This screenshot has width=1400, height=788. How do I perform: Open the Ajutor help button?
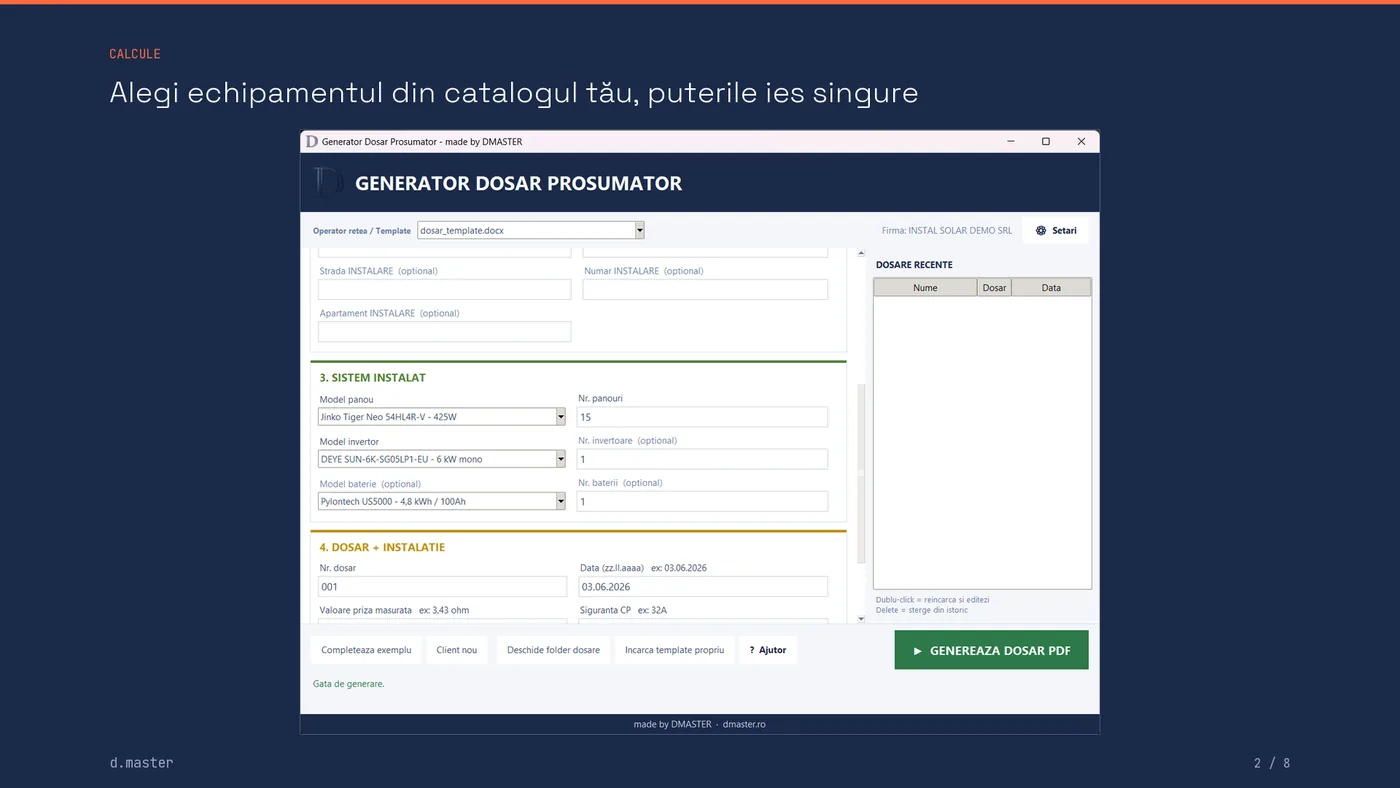coord(768,650)
